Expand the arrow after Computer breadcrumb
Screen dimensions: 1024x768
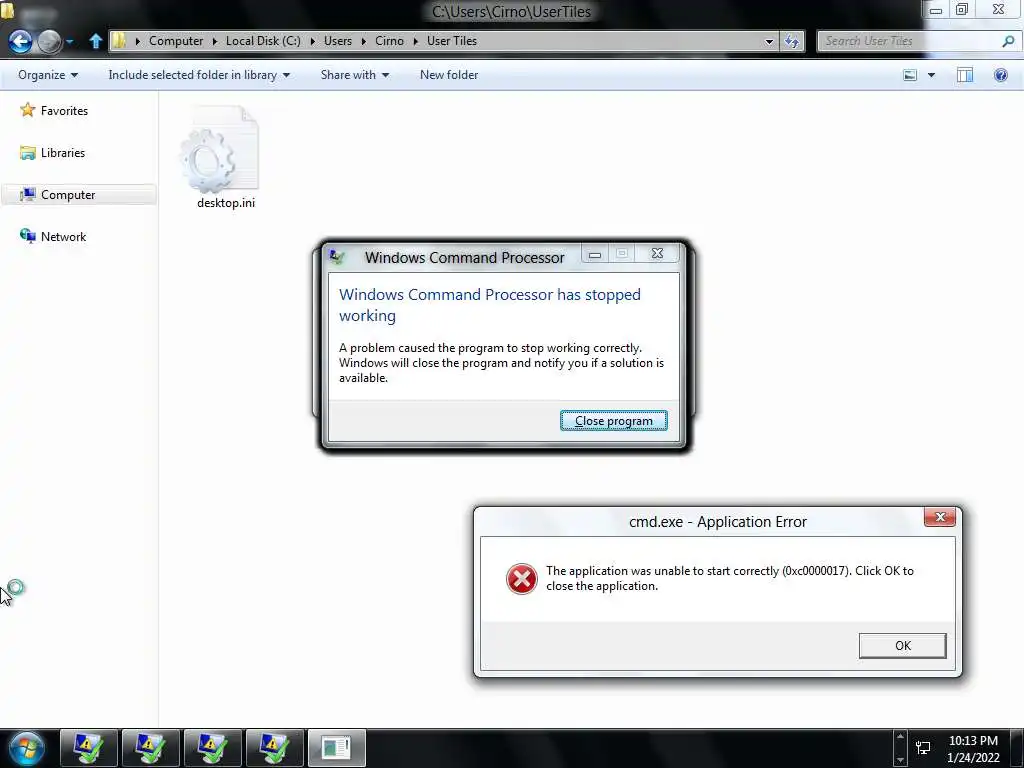[x=215, y=41]
